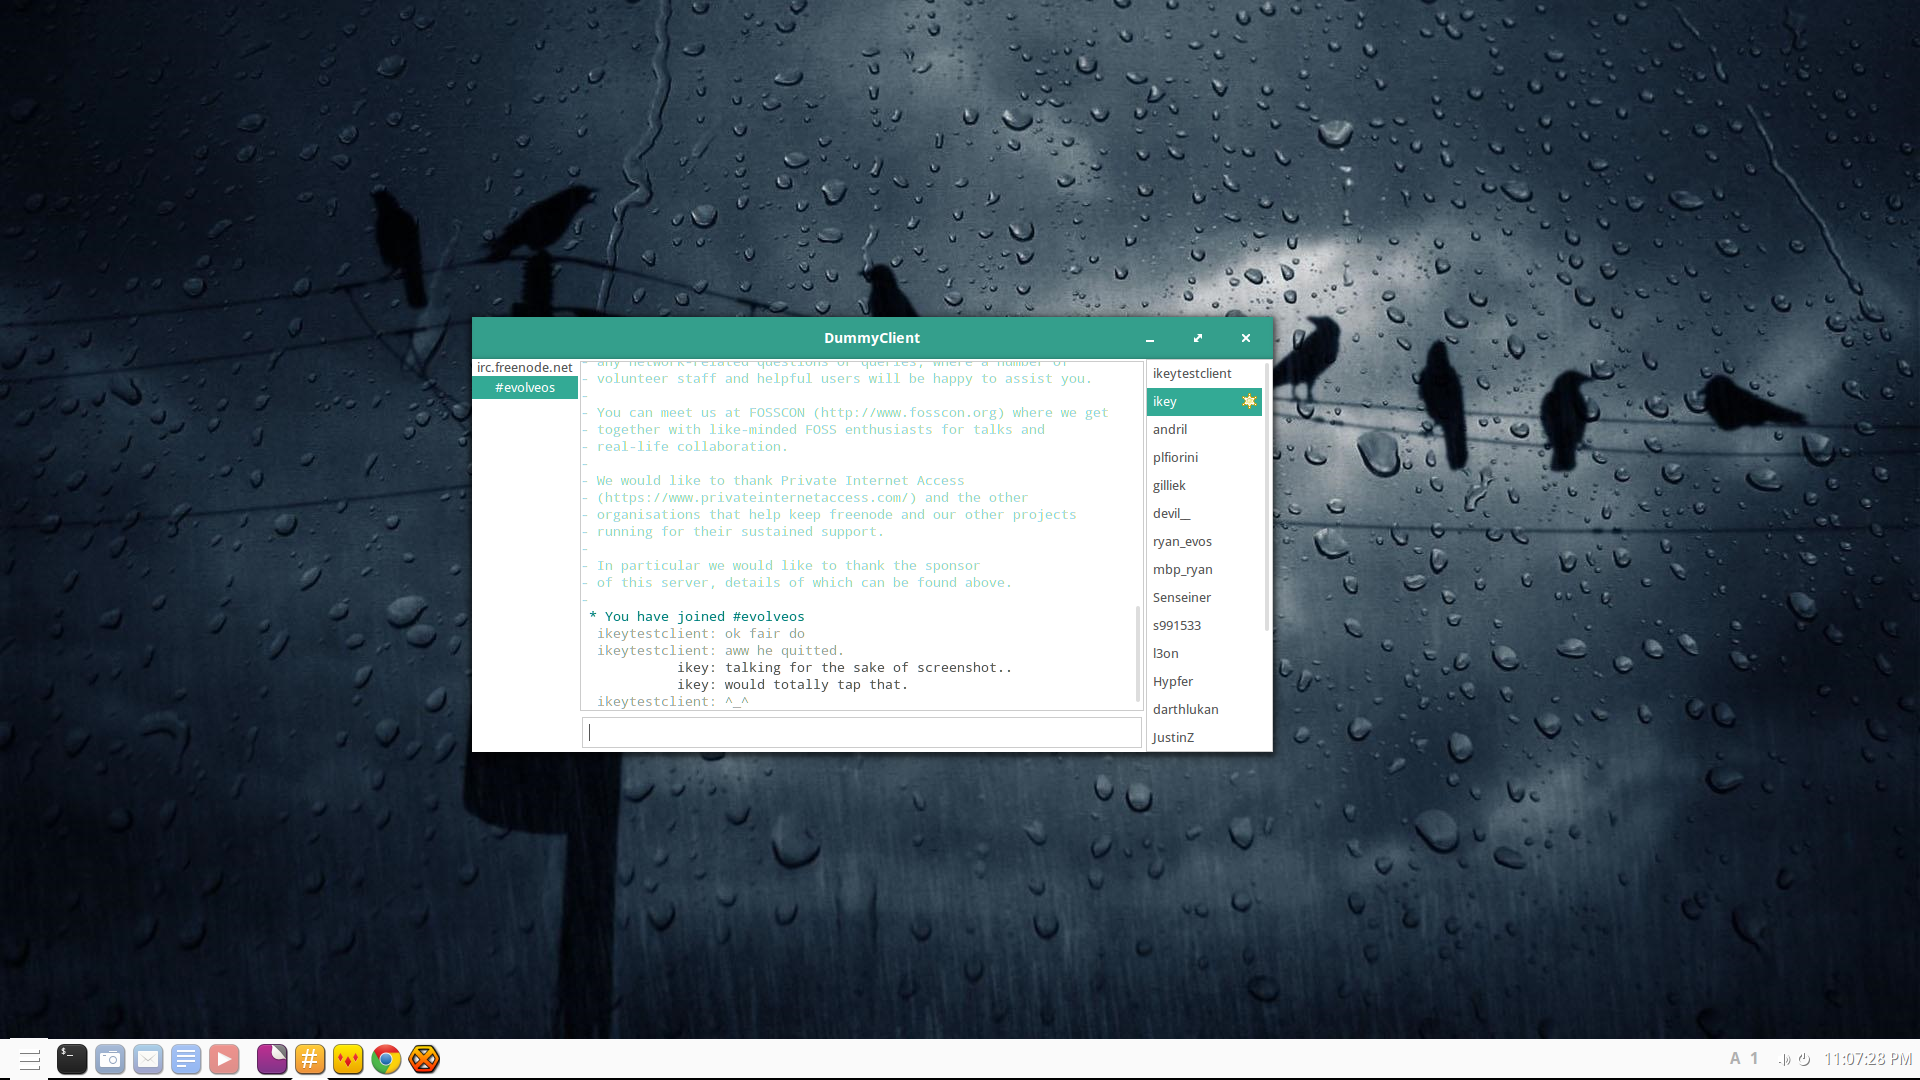Select user ikeytestclient in the nick list
The height and width of the screenshot is (1080, 1920).
pyautogui.click(x=1204, y=373)
